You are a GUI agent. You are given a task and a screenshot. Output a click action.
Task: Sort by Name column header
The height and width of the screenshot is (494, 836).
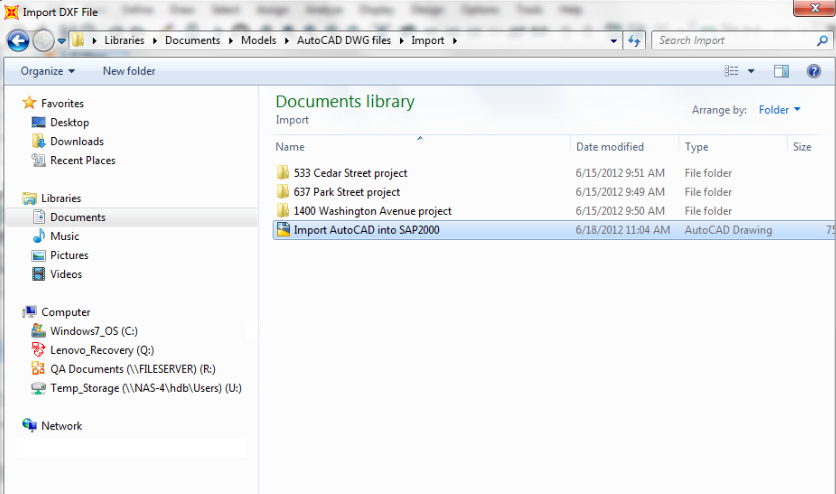tap(290, 147)
